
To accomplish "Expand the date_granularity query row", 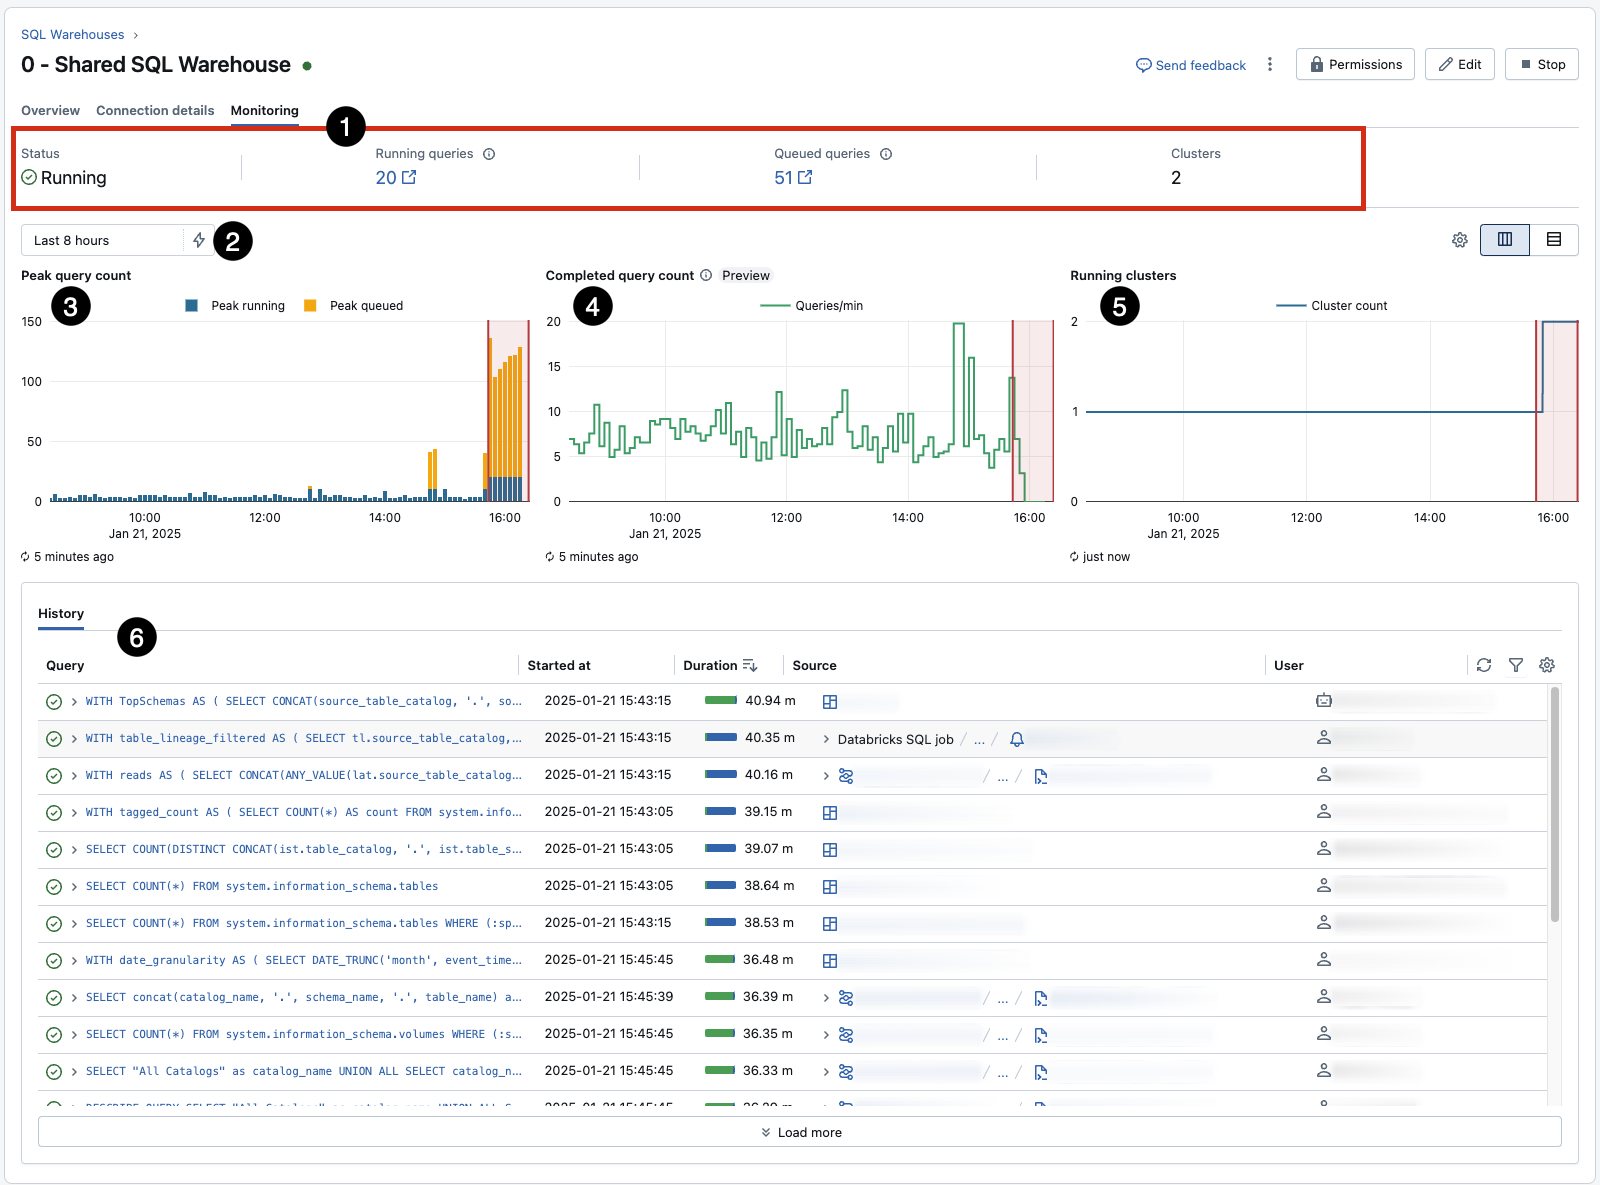I will 74,961.
